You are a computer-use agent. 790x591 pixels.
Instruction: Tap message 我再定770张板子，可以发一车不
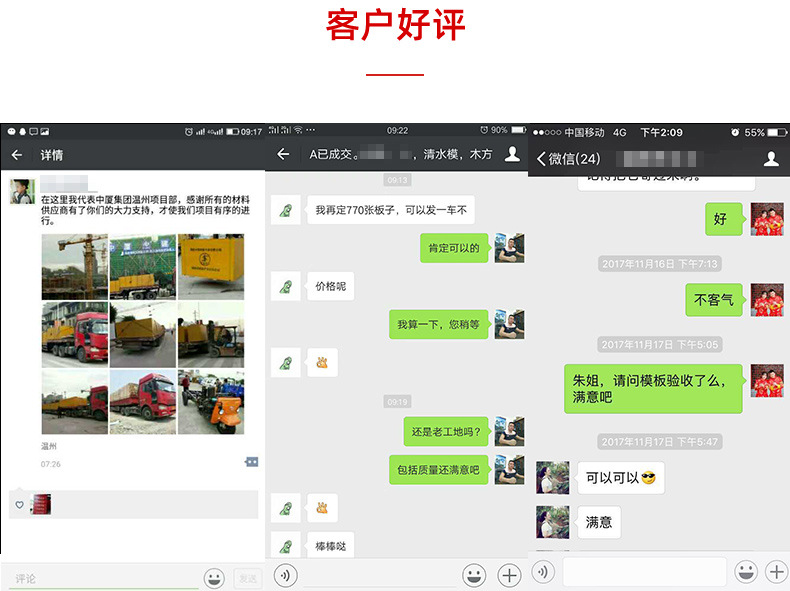click(390, 210)
